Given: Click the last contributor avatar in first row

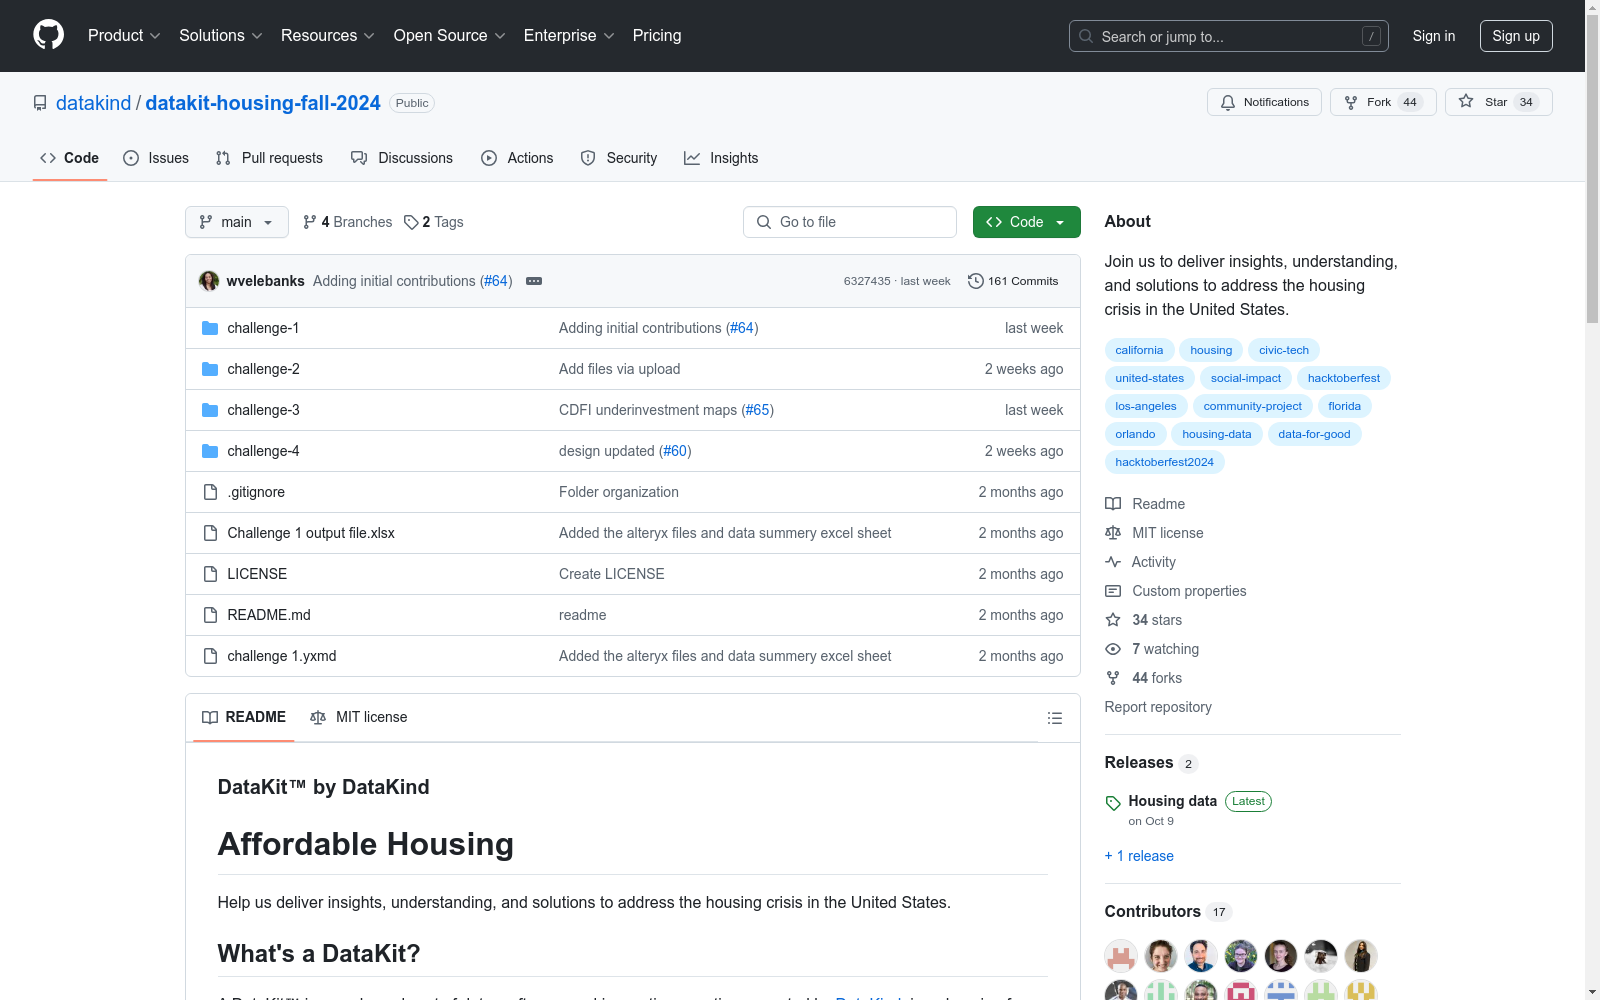Looking at the screenshot, I should (x=1361, y=956).
